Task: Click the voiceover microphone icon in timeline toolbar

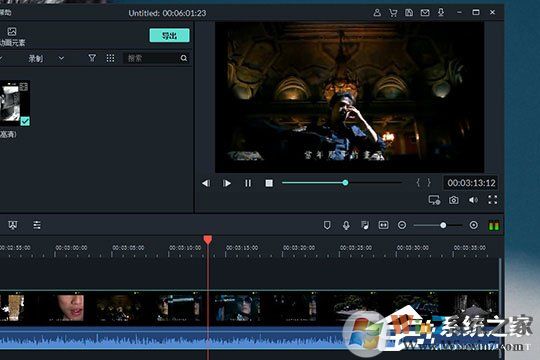Action: (x=346, y=225)
